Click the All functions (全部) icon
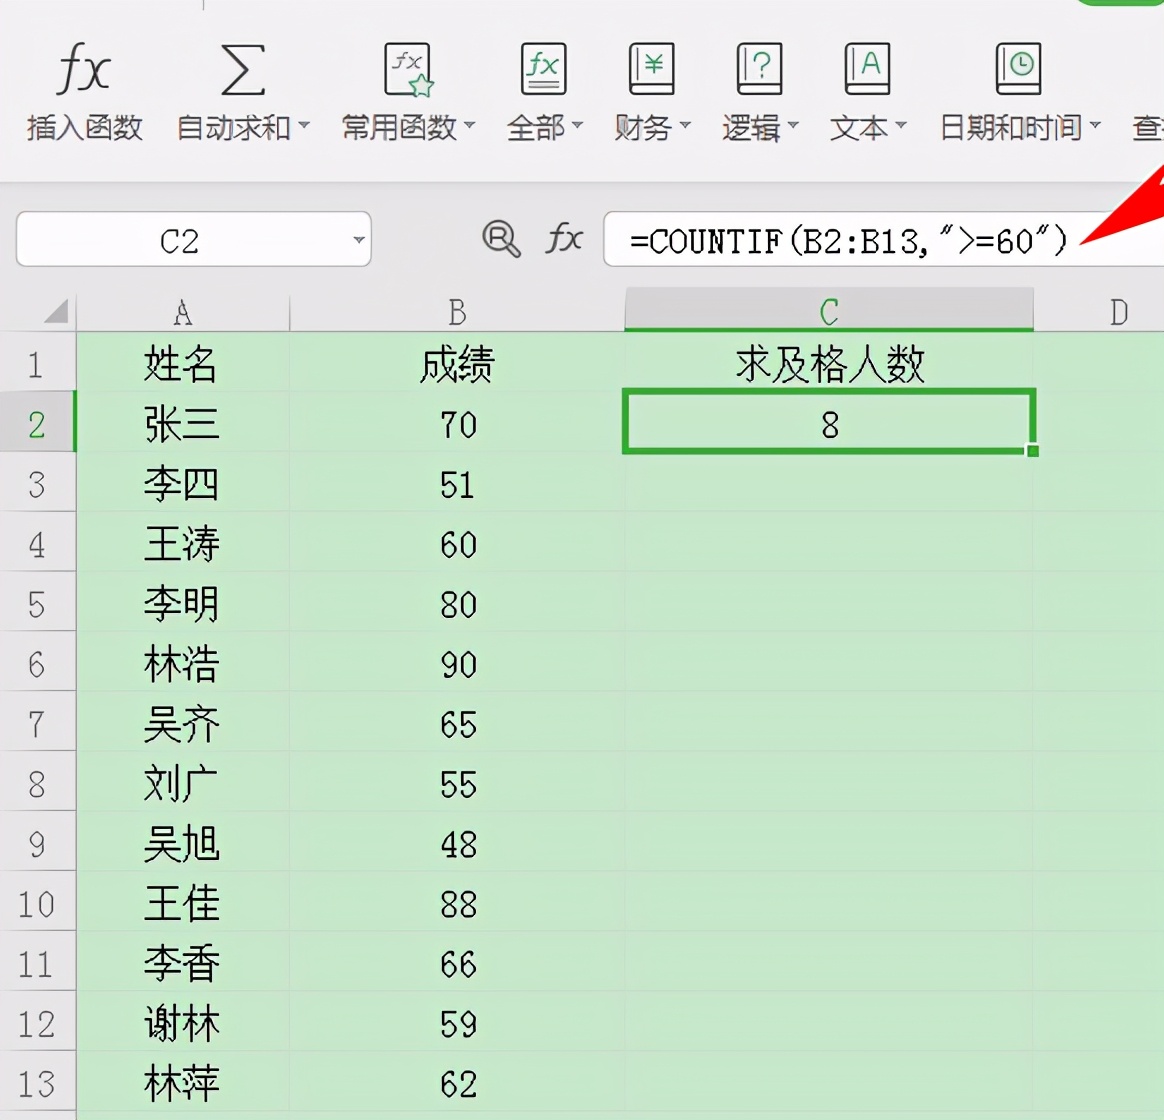 543,69
